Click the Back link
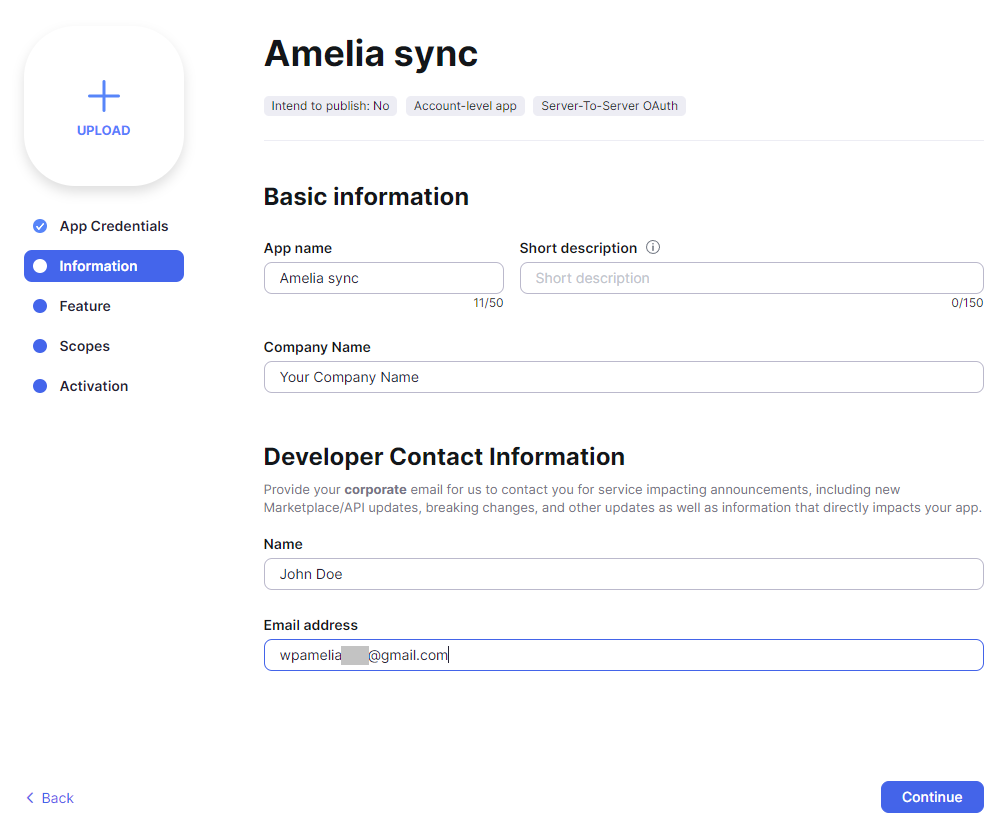 [x=57, y=798]
